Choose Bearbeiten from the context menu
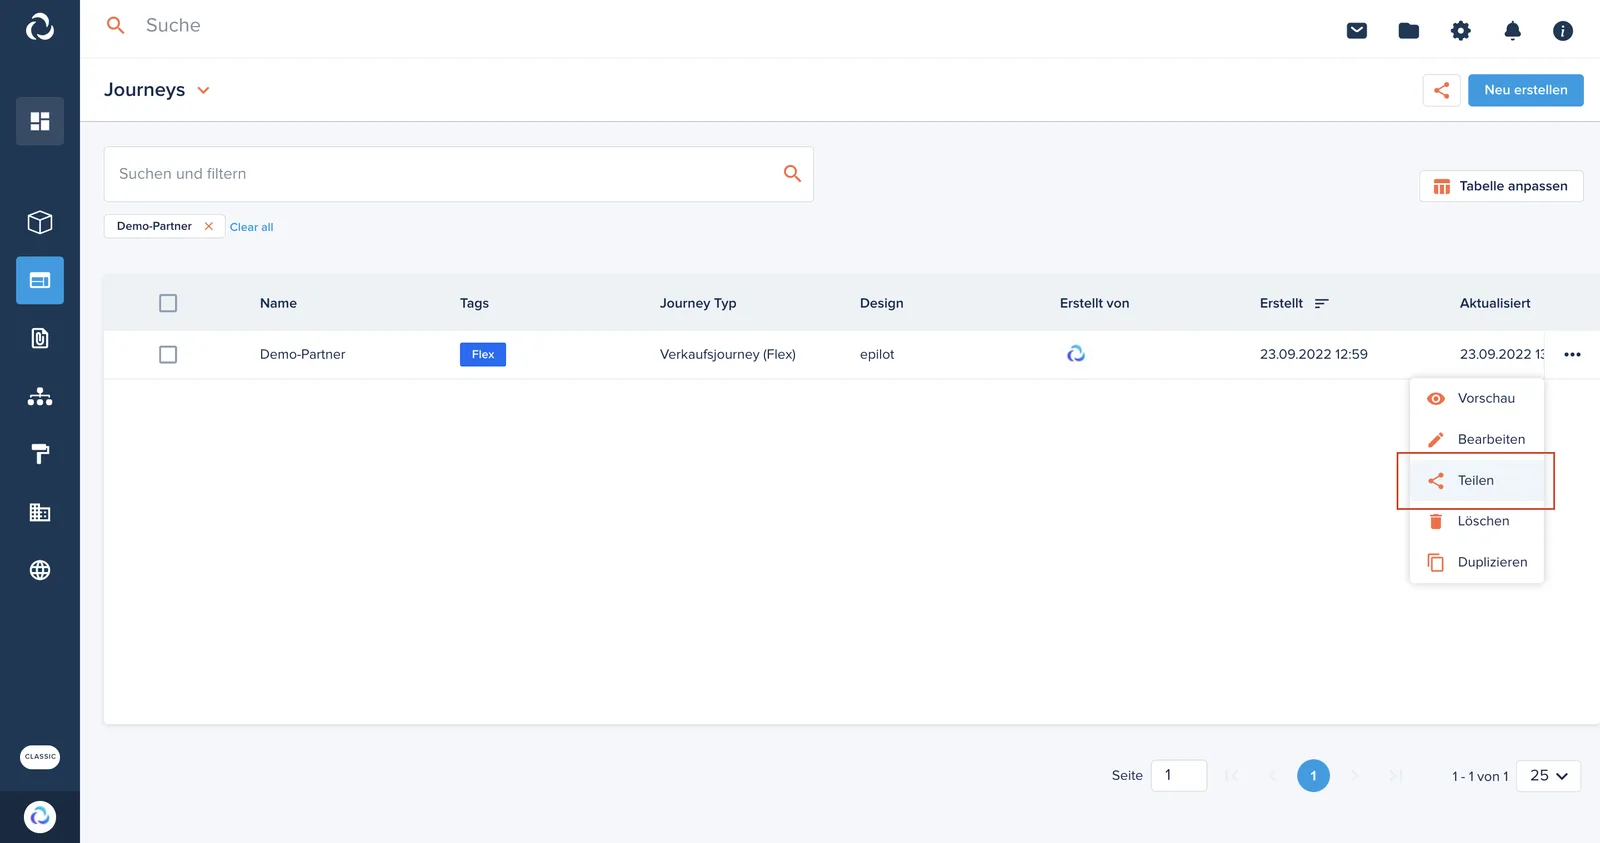 [1477, 439]
